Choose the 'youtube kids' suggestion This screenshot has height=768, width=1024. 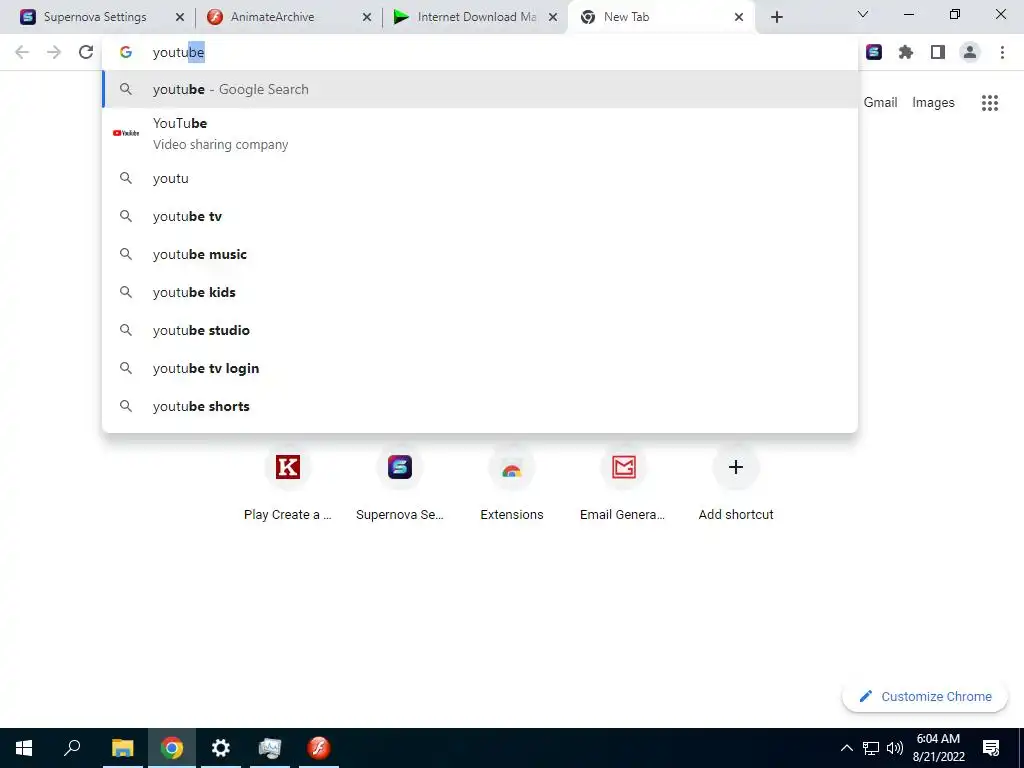(480, 292)
